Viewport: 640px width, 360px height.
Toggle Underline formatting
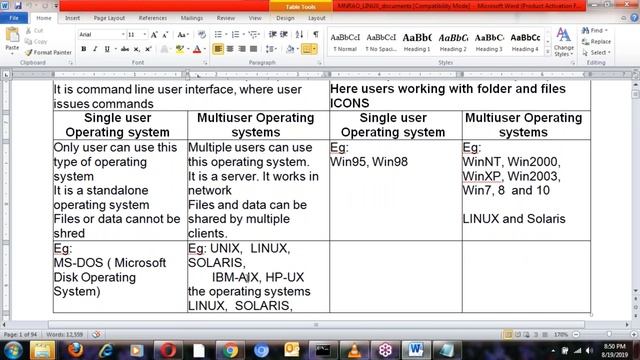point(107,49)
